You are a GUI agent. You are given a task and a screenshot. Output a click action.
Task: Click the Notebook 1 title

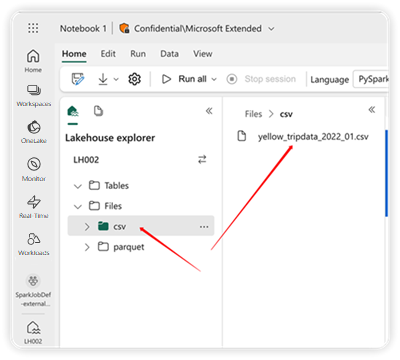83,29
